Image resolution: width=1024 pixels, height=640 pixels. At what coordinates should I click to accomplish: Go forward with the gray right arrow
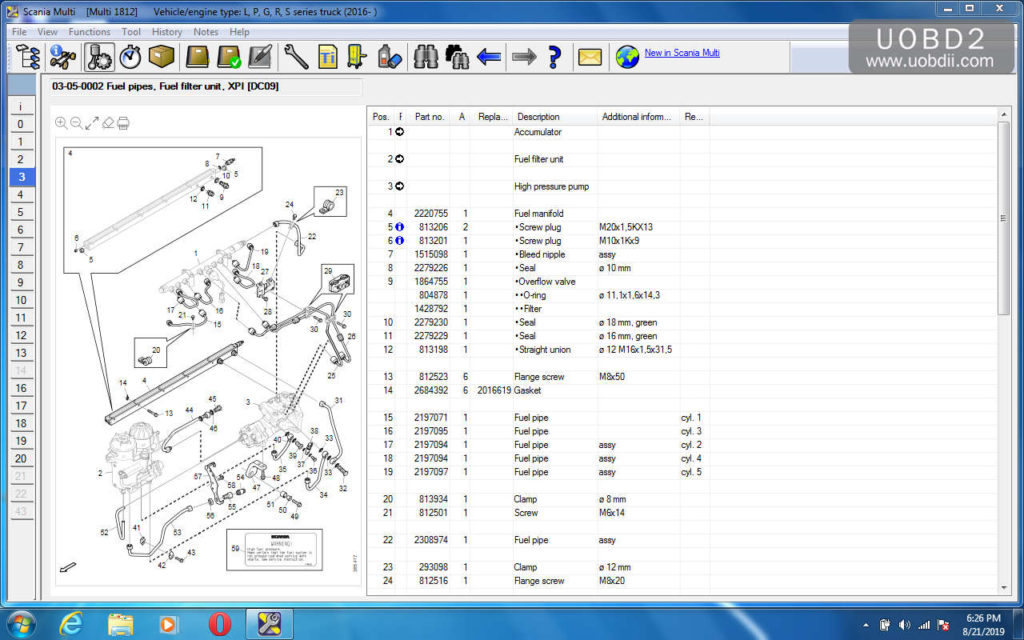(524, 57)
